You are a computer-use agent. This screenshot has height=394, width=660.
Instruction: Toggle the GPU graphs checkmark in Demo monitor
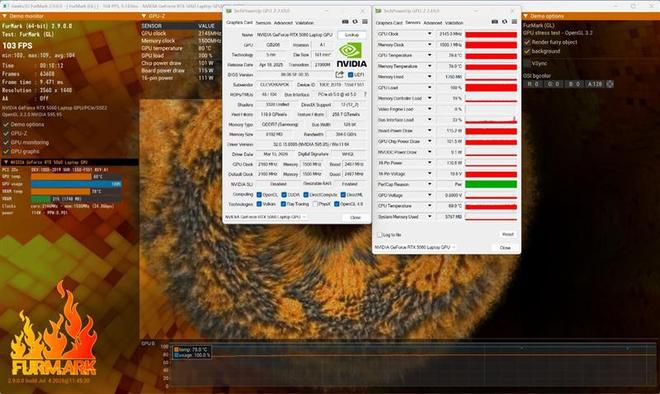tap(6, 151)
